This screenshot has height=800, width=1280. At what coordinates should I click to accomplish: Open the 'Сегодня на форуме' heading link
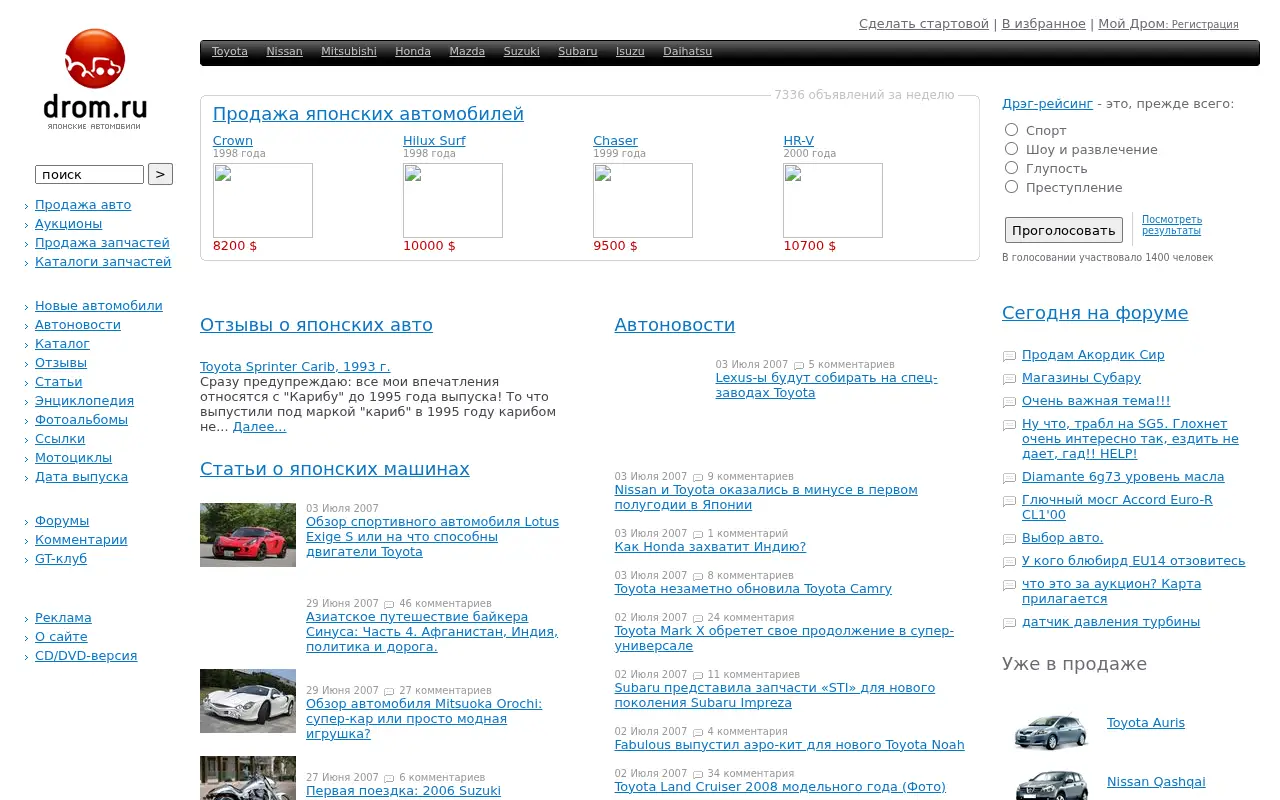(1095, 313)
